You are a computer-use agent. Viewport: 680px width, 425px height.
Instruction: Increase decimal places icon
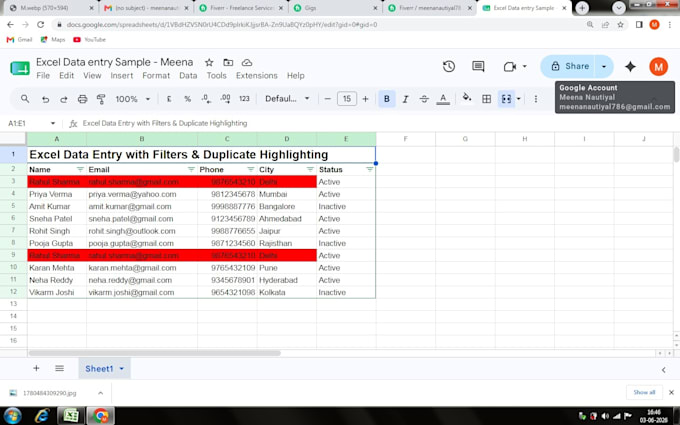(225, 99)
